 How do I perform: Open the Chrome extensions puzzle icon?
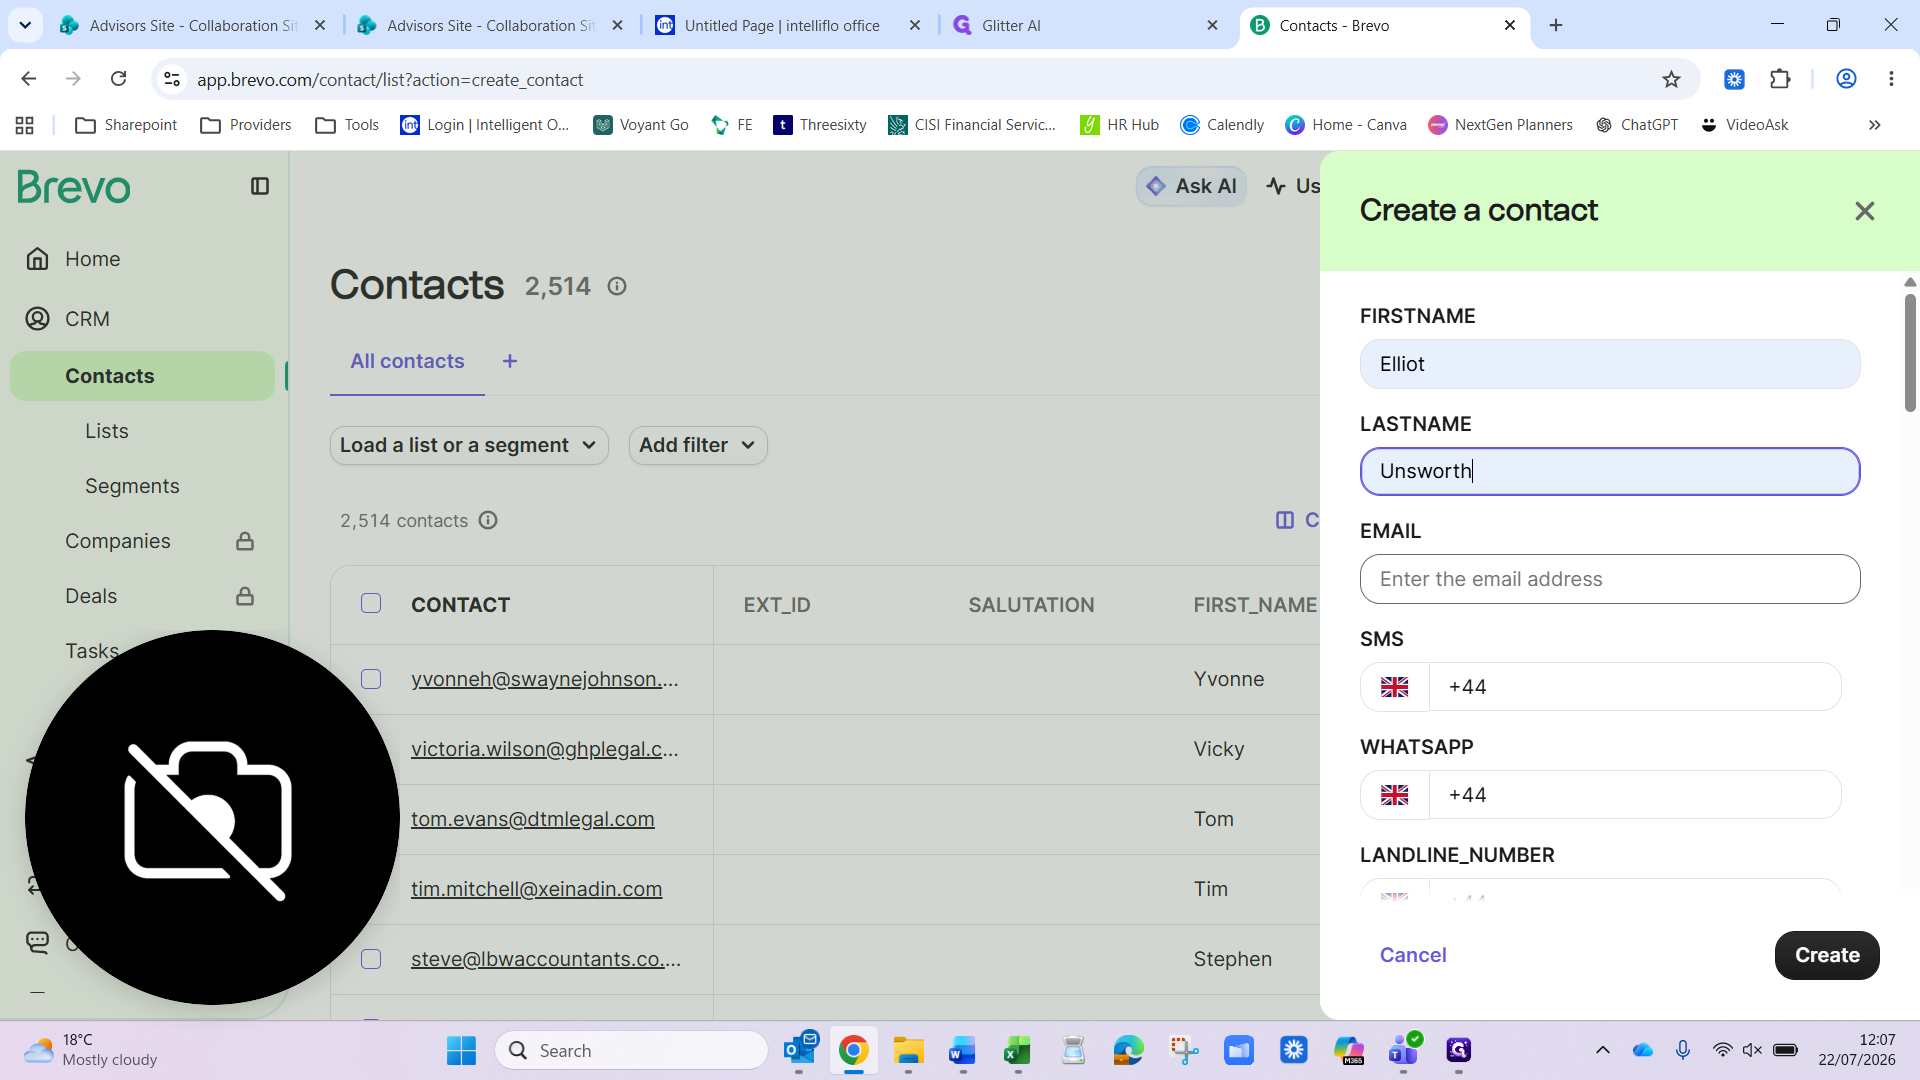tap(1780, 79)
